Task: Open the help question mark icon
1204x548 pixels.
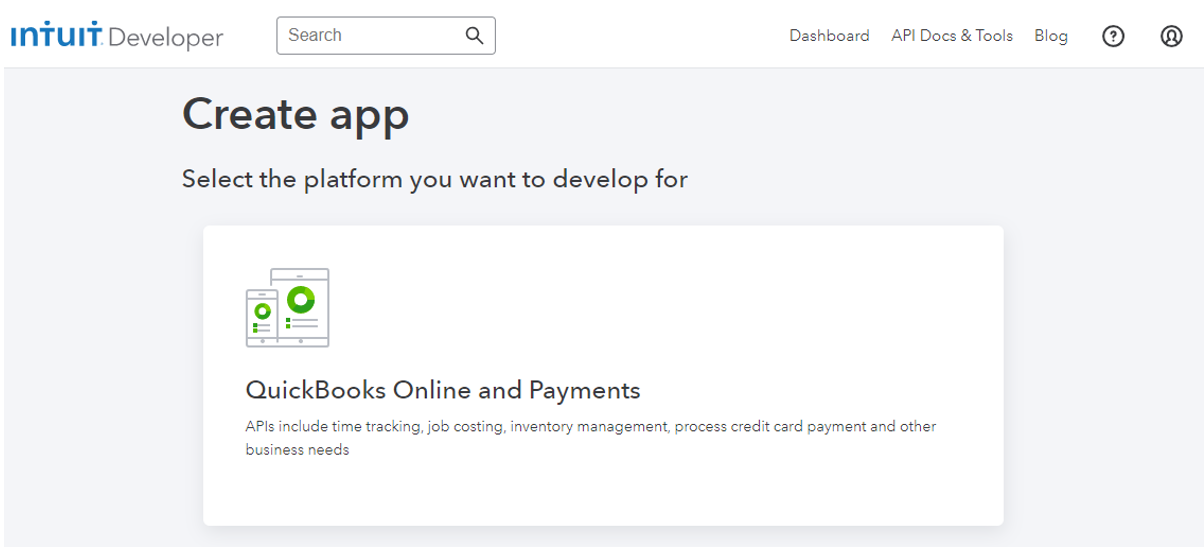Action: (1113, 36)
